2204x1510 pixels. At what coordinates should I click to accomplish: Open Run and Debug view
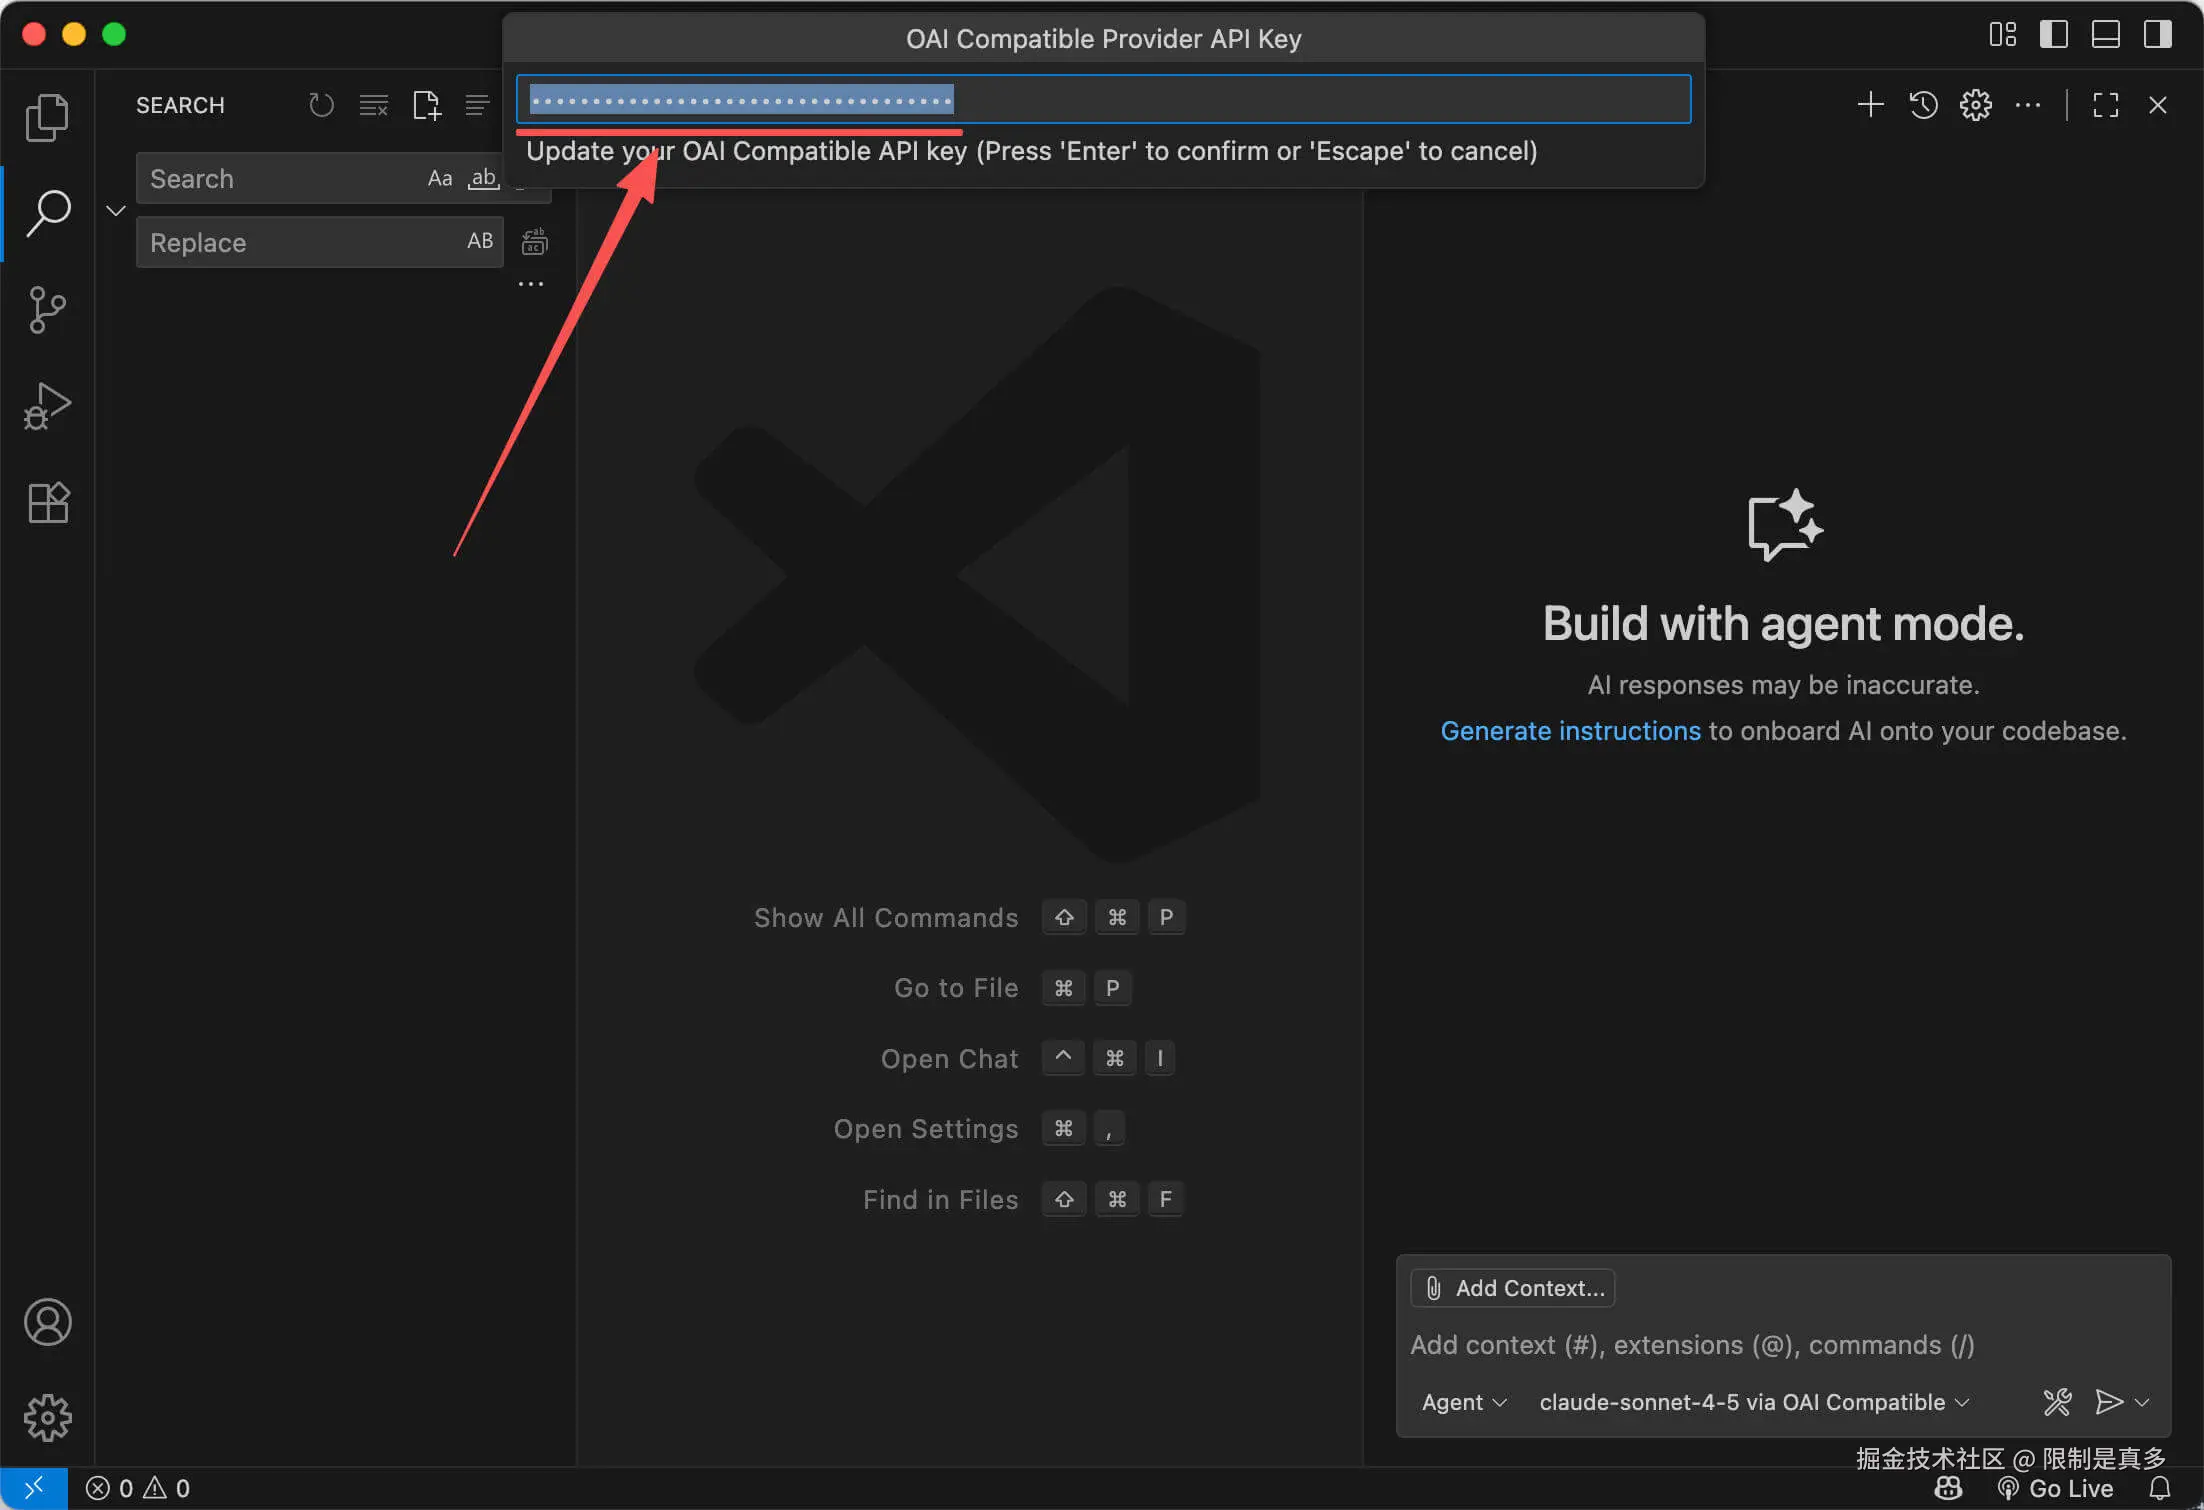tap(47, 406)
